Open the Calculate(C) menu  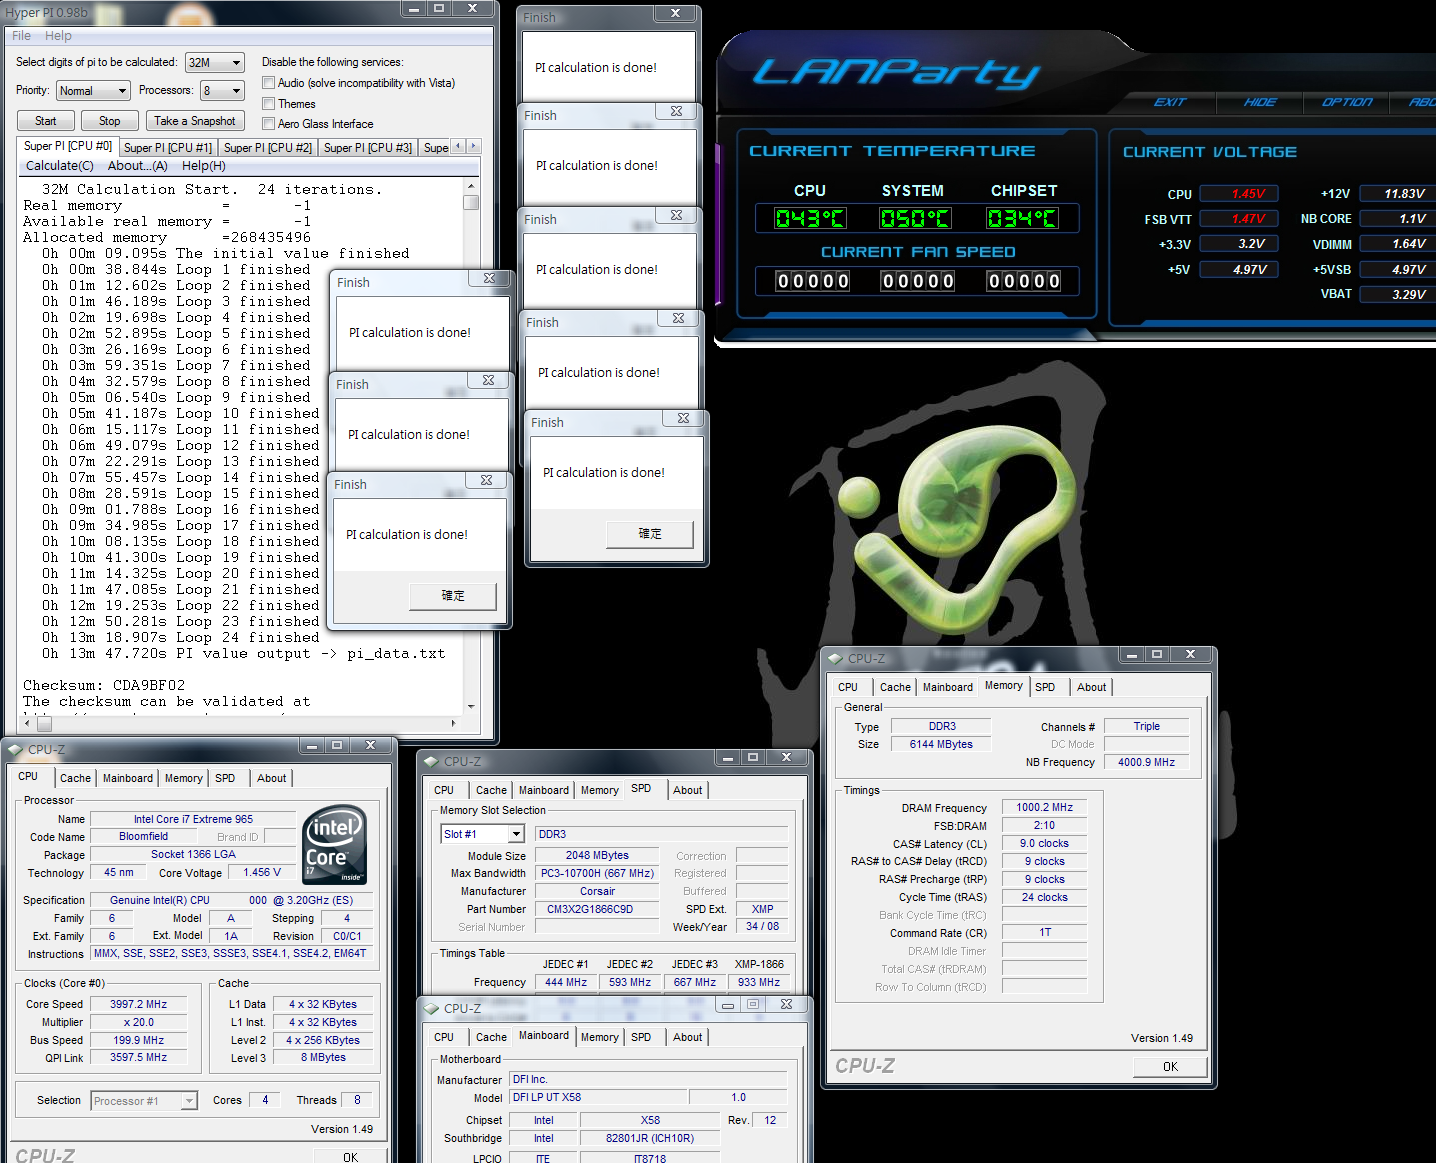[x=59, y=166]
